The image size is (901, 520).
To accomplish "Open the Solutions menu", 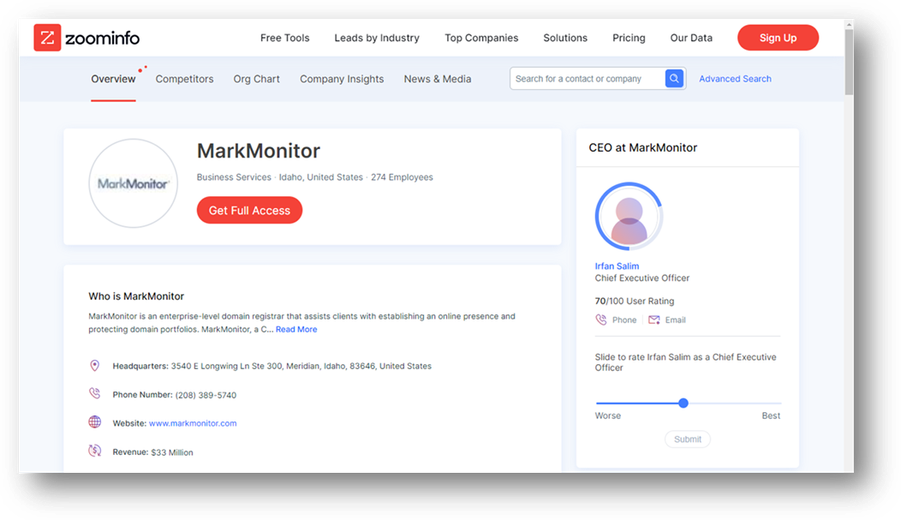I will (x=565, y=38).
